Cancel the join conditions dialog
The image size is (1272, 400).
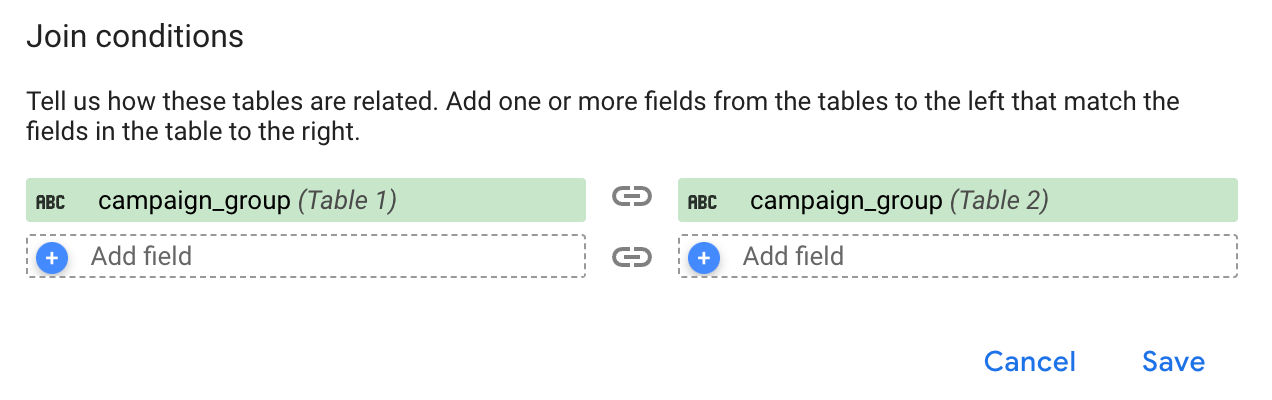point(1030,361)
